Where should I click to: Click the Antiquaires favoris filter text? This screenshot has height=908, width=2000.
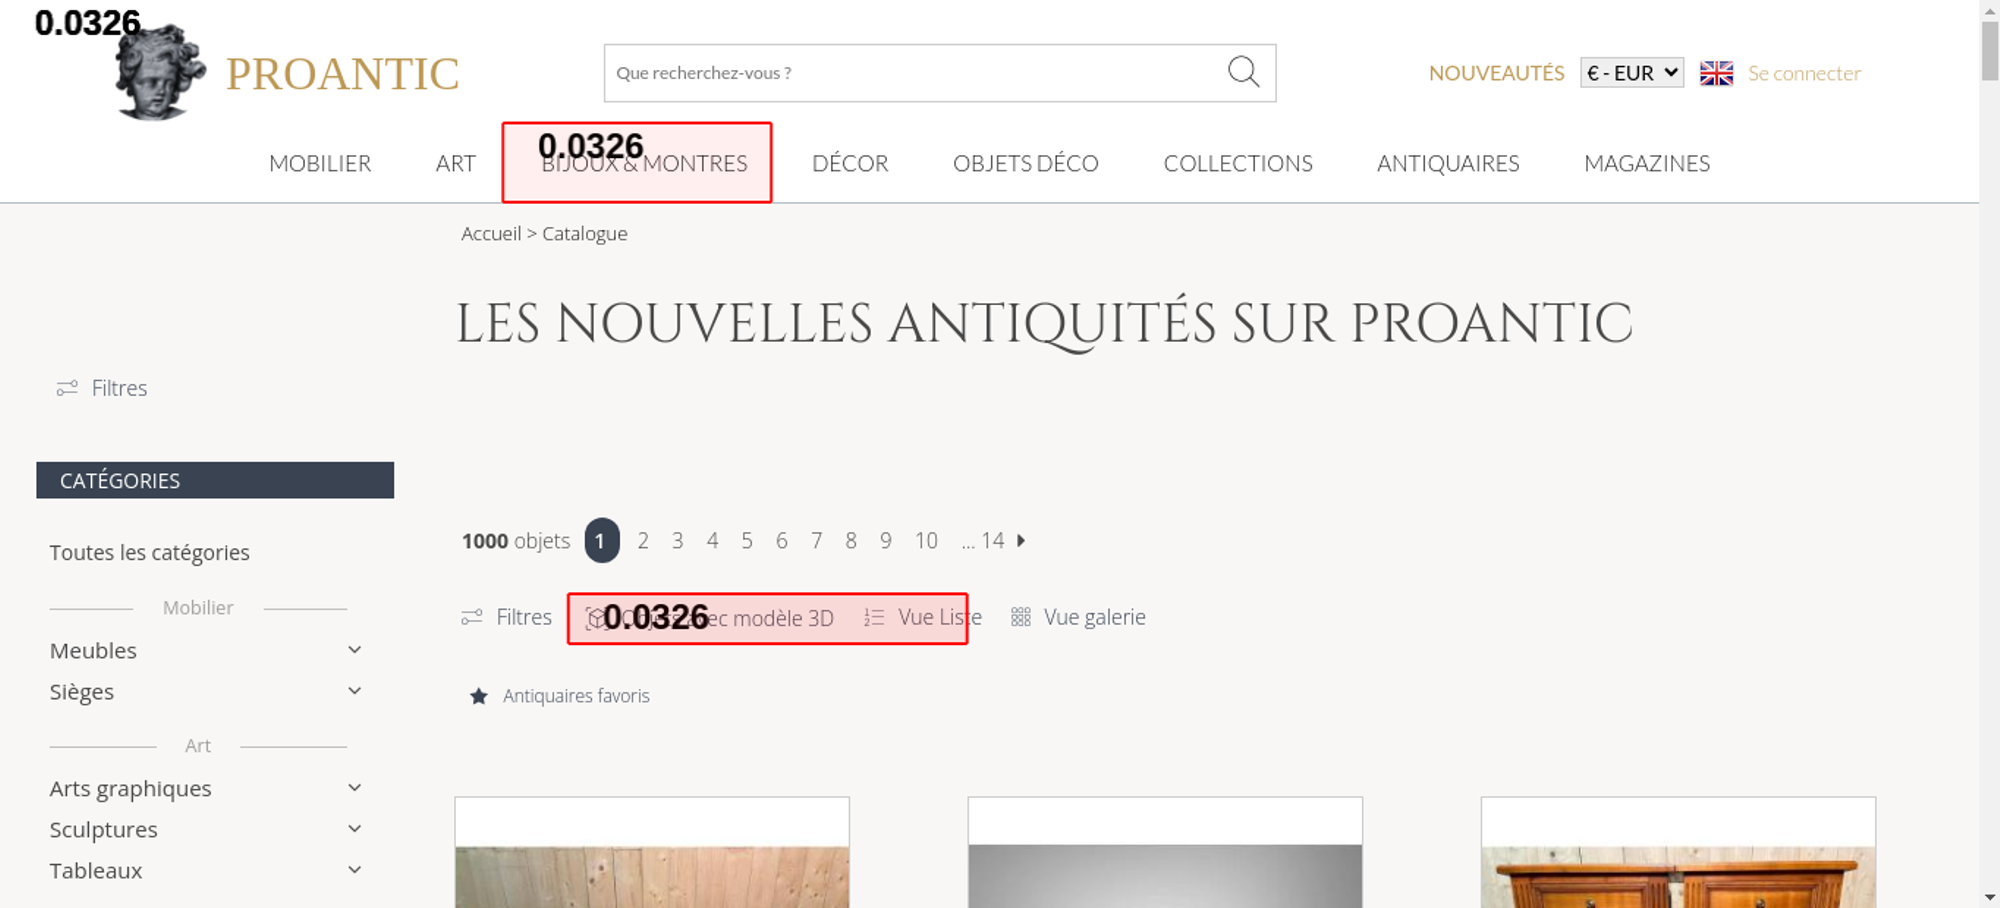point(576,696)
